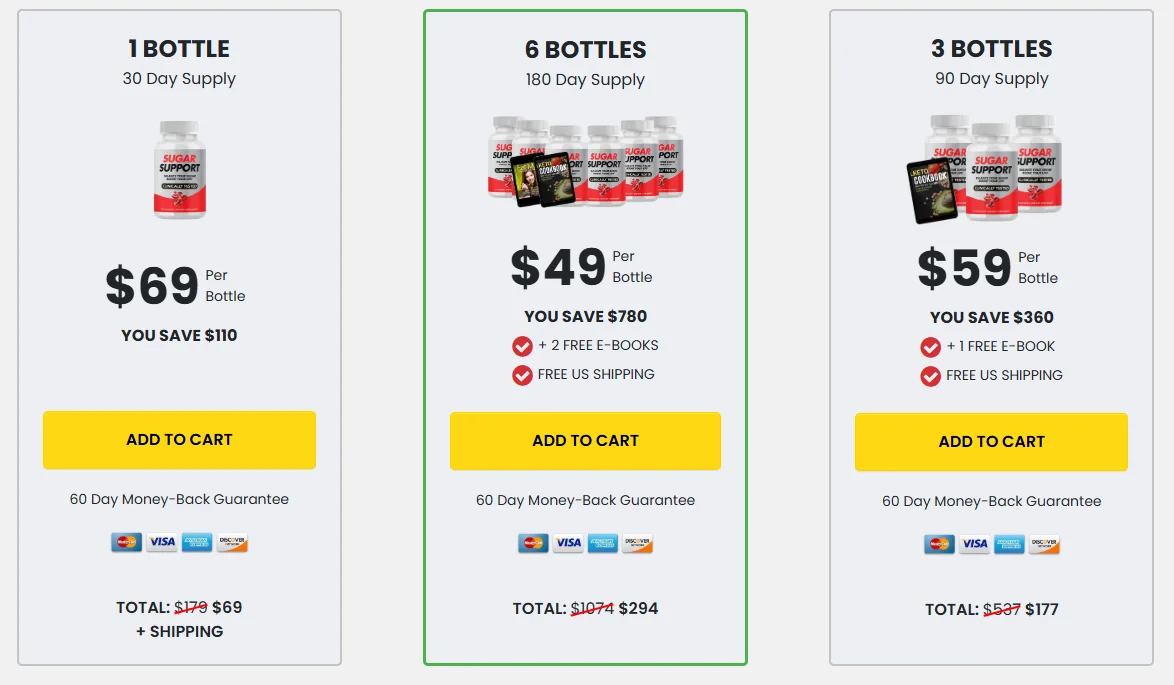Click the checkmark beside 2 FREE E-BOOKS
The image size is (1174, 685).
521,346
